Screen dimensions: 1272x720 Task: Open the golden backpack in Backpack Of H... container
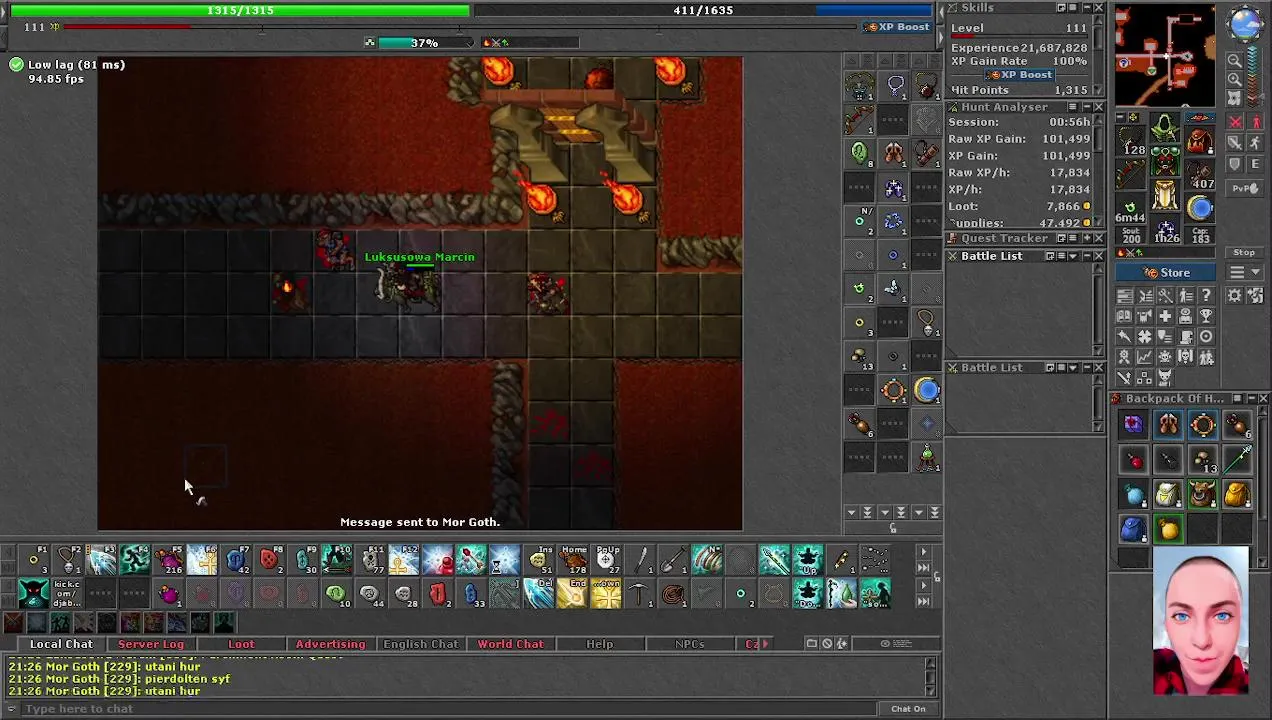1237,493
